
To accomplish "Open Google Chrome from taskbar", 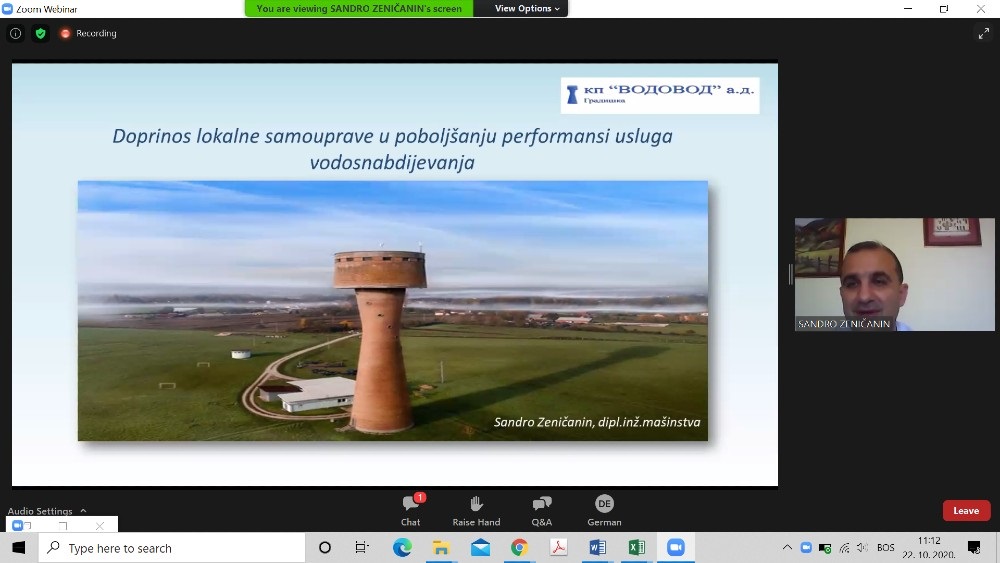I will coord(519,548).
